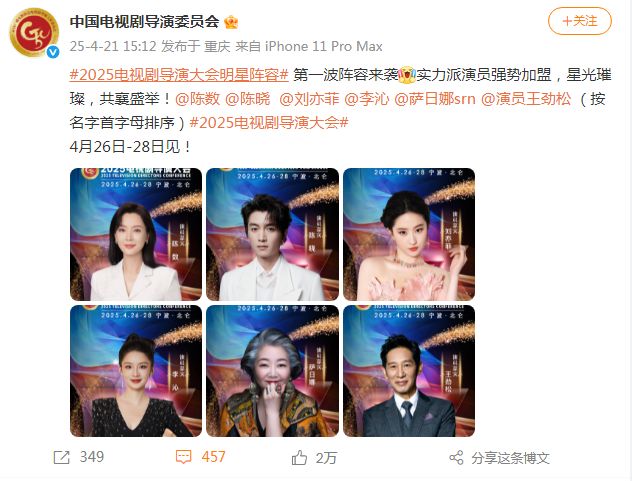Open the @演员王劲松 mention
This screenshot has height=481, width=632.
tap(526, 99)
